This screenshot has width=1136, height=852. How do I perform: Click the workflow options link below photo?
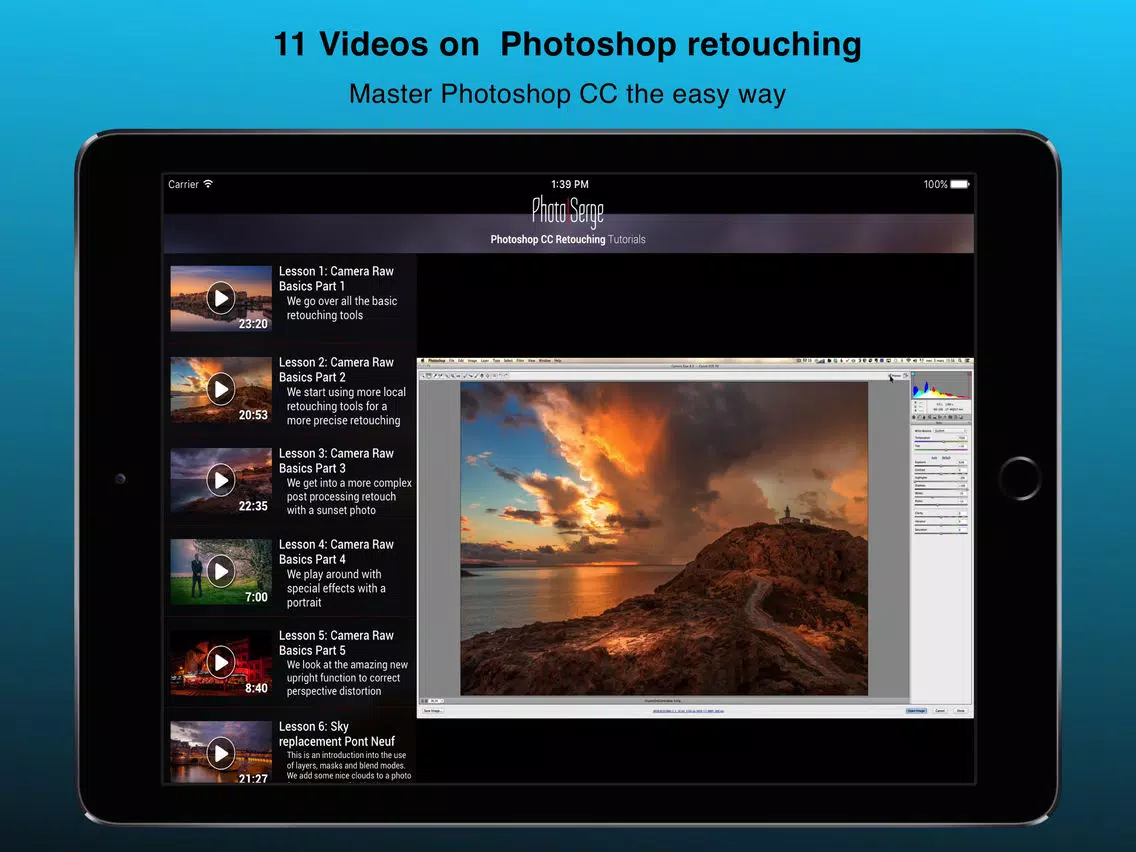[688, 711]
